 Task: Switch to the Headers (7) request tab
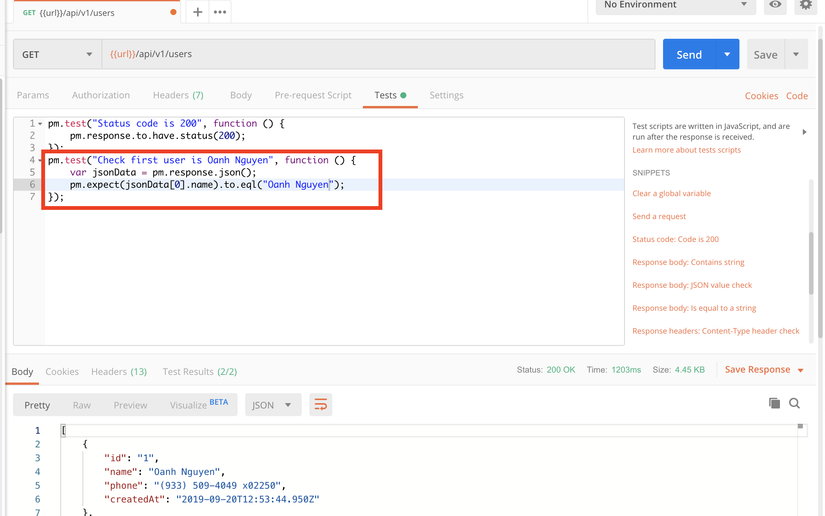pos(178,95)
